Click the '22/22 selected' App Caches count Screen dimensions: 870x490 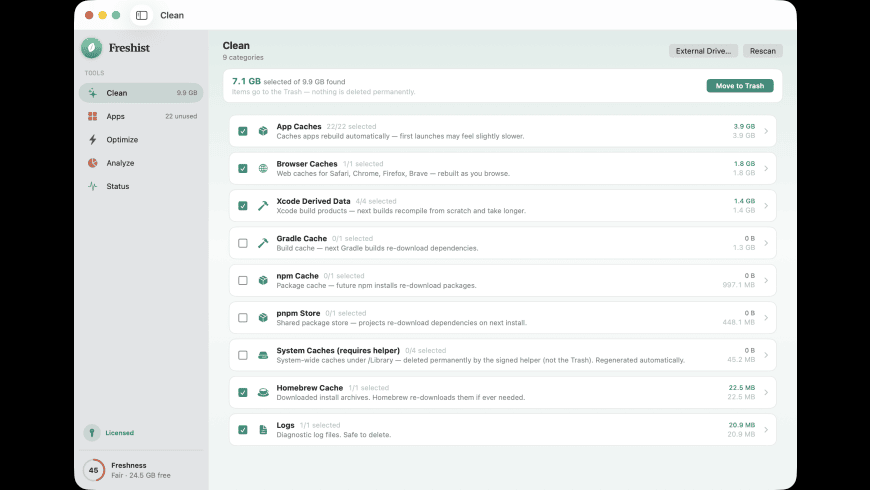click(351, 127)
